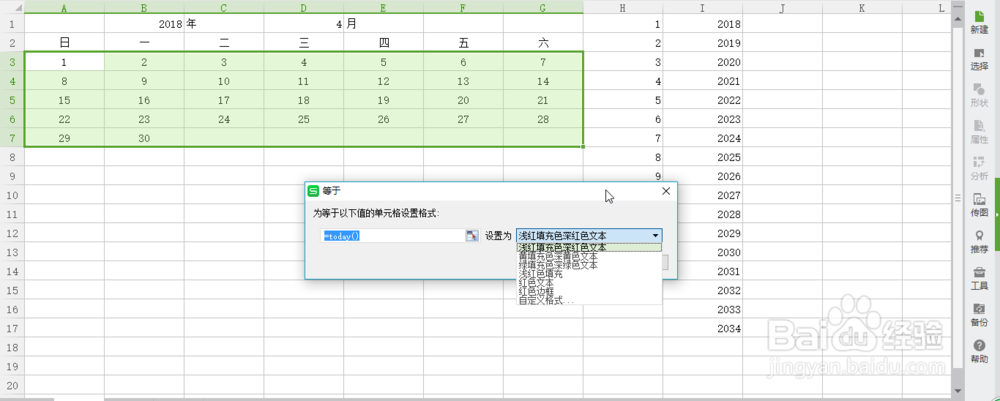This screenshot has height=401, width=1000.
Task: Choose 浅红色填充 format option
Action: coord(589,274)
